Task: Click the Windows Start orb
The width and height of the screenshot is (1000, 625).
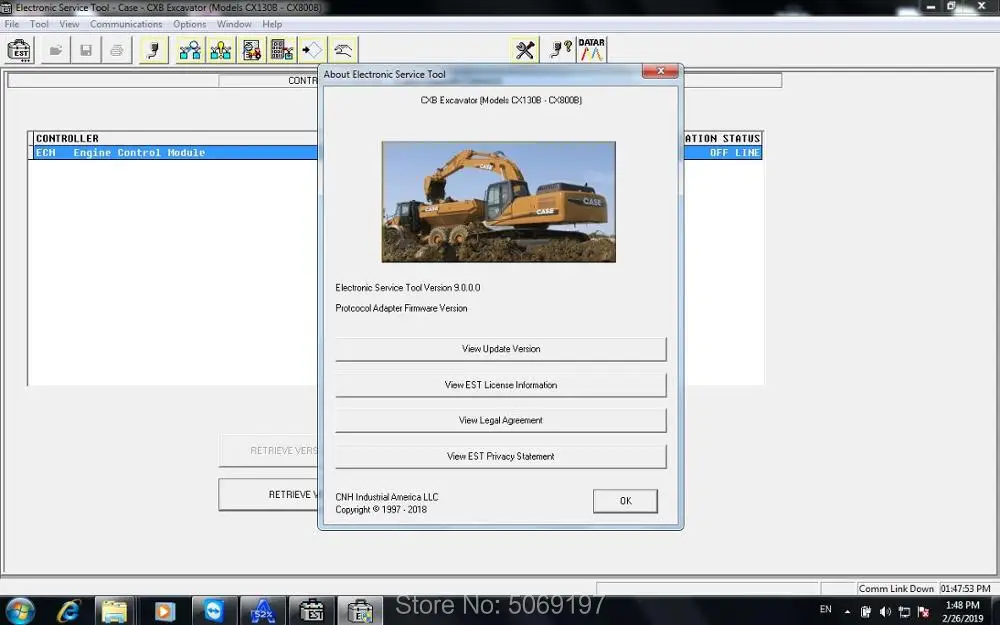Action: click(20, 611)
